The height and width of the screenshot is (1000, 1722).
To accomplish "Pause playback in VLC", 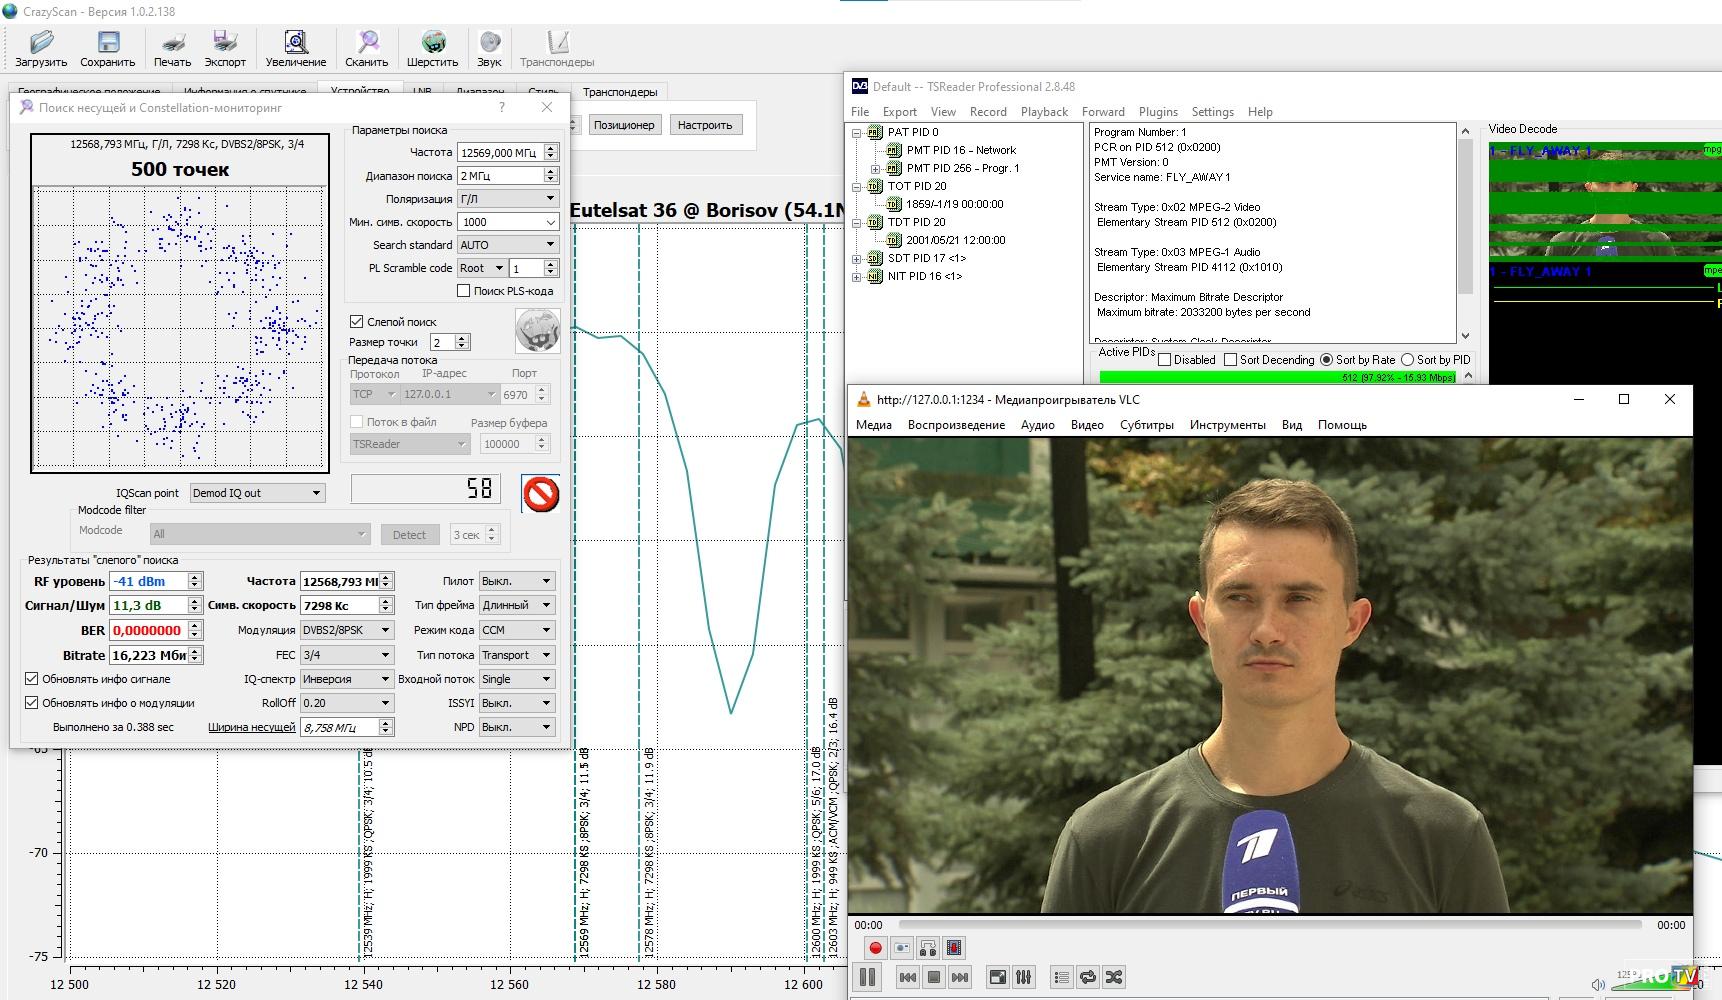I will point(867,977).
